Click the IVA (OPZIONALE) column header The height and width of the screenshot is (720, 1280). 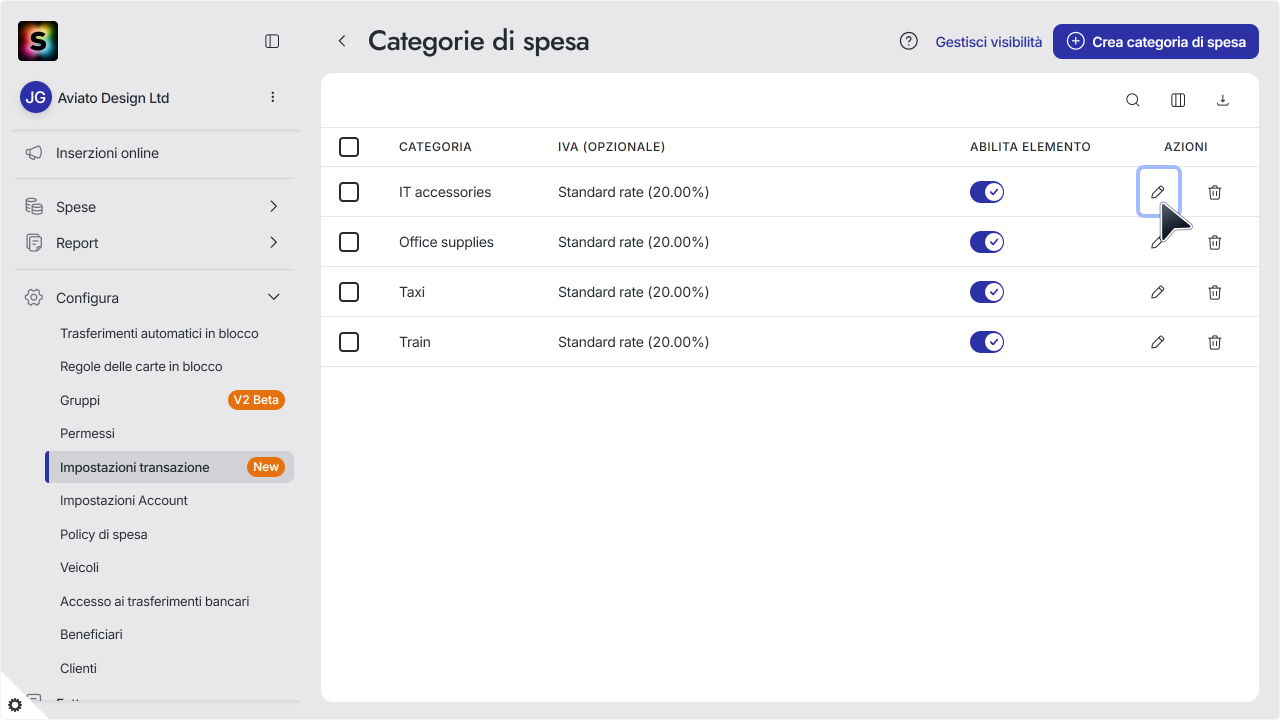pyautogui.click(x=611, y=147)
